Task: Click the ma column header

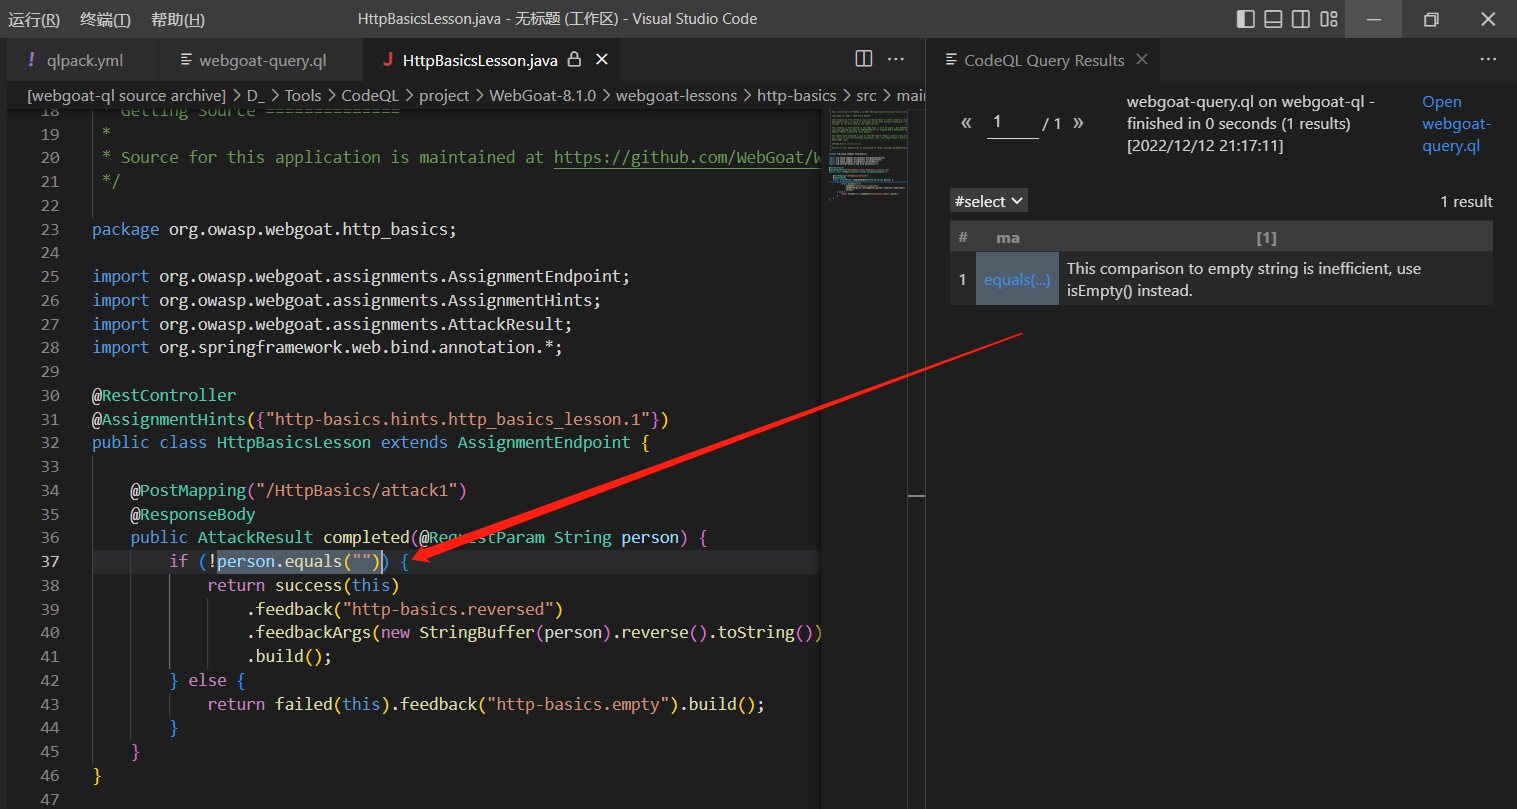Action: coord(1008,238)
